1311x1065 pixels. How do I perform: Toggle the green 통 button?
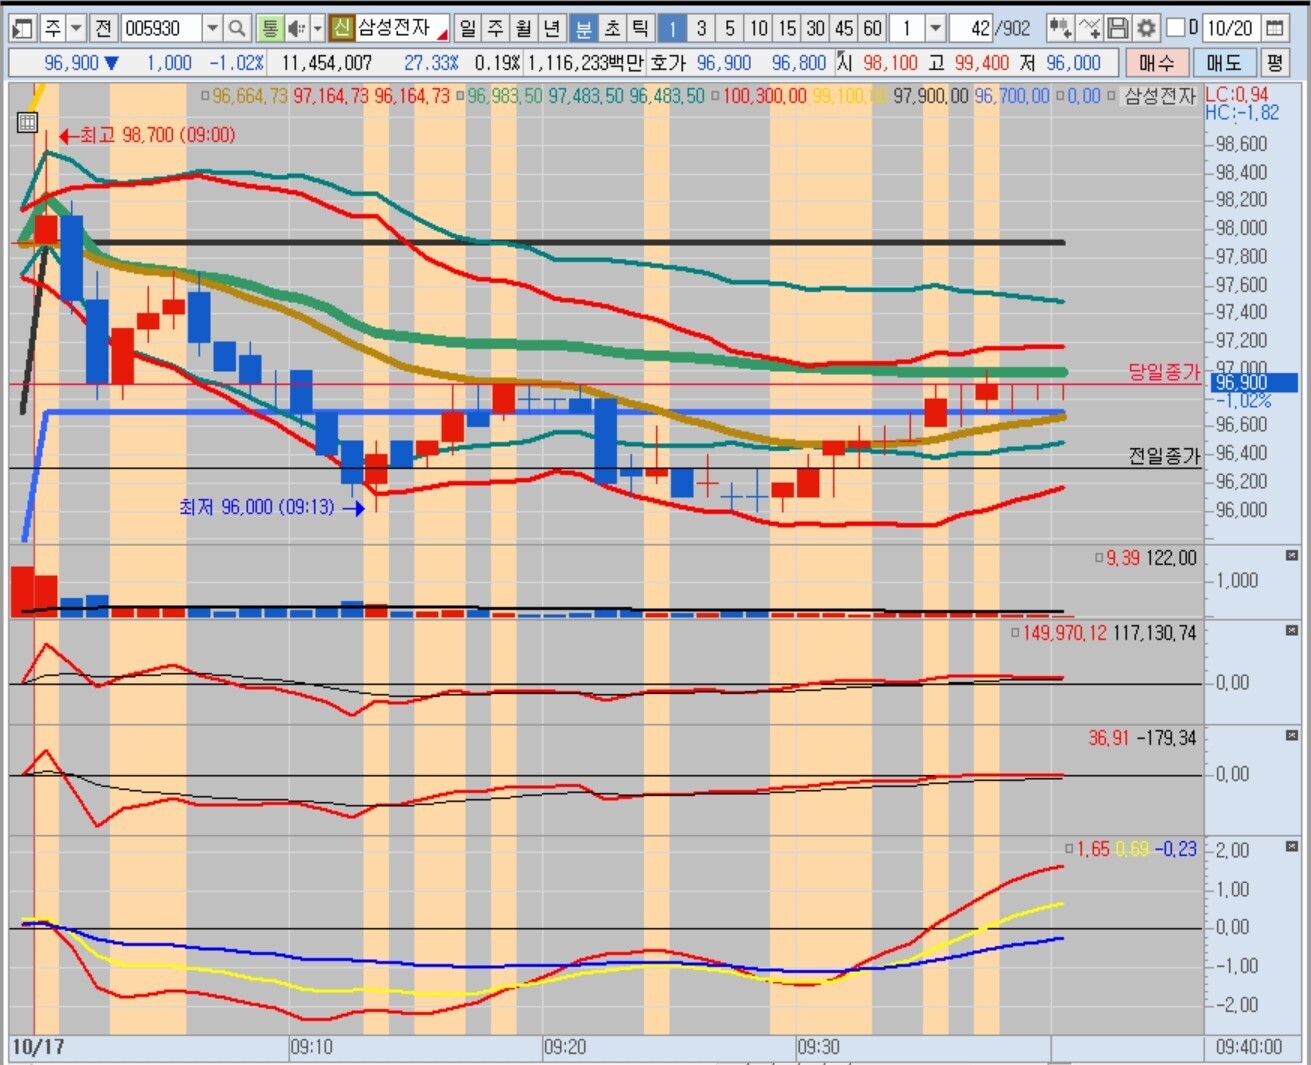point(269,28)
